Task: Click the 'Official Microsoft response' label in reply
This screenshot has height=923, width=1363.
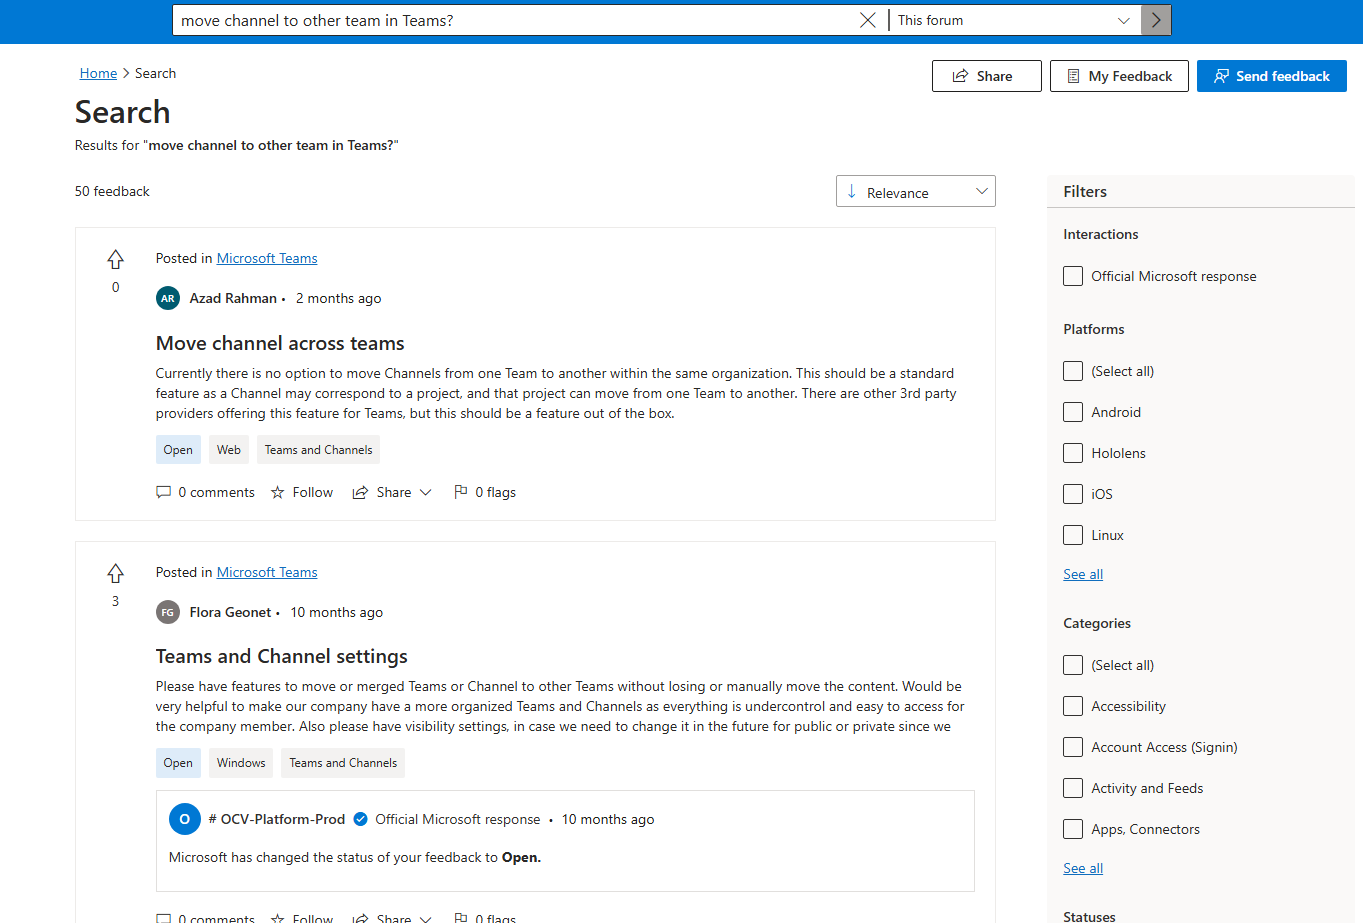Action: coord(458,819)
